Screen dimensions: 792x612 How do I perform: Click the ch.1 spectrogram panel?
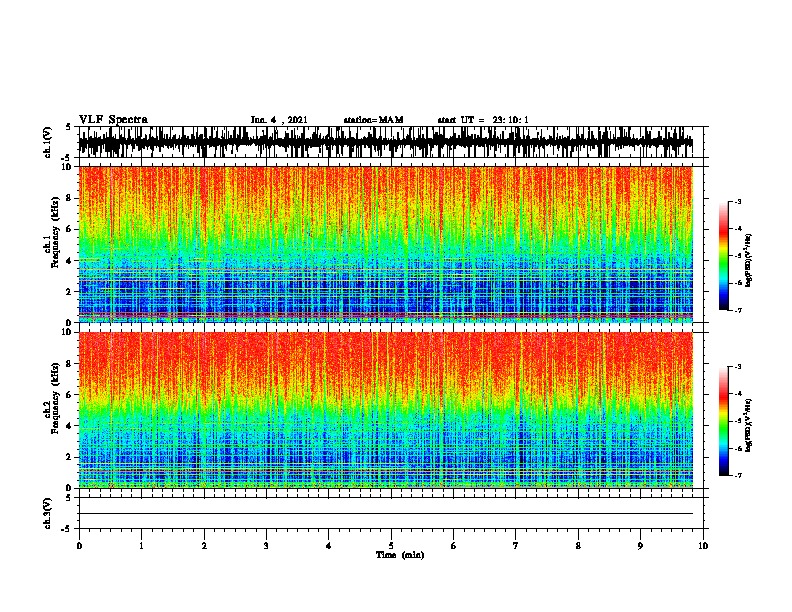click(x=386, y=244)
